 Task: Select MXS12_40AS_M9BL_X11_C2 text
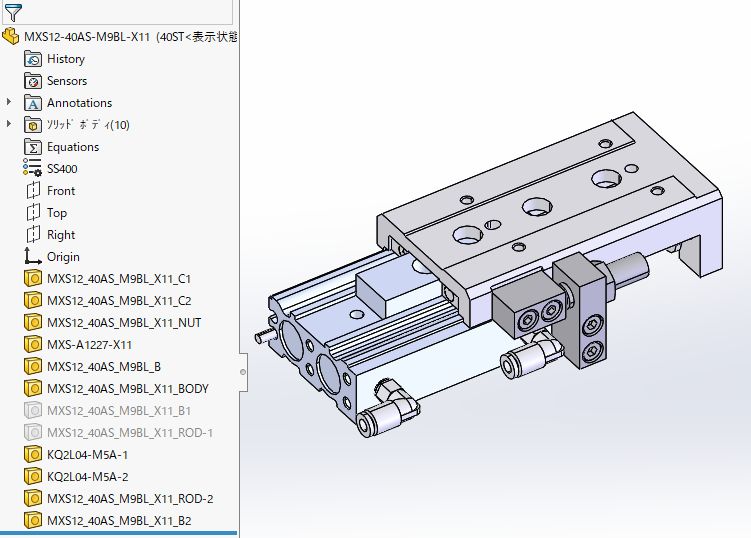pyautogui.click(x=119, y=301)
